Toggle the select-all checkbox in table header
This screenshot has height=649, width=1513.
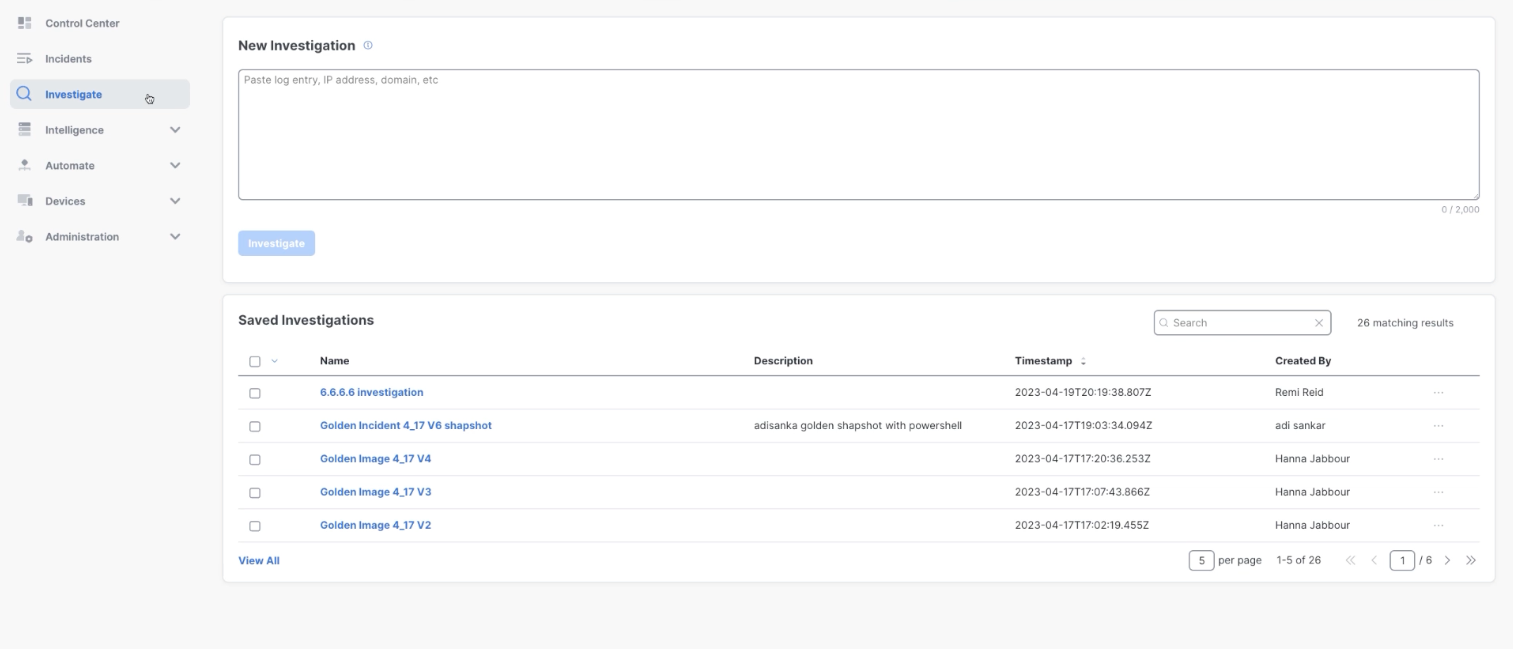point(254,361)
